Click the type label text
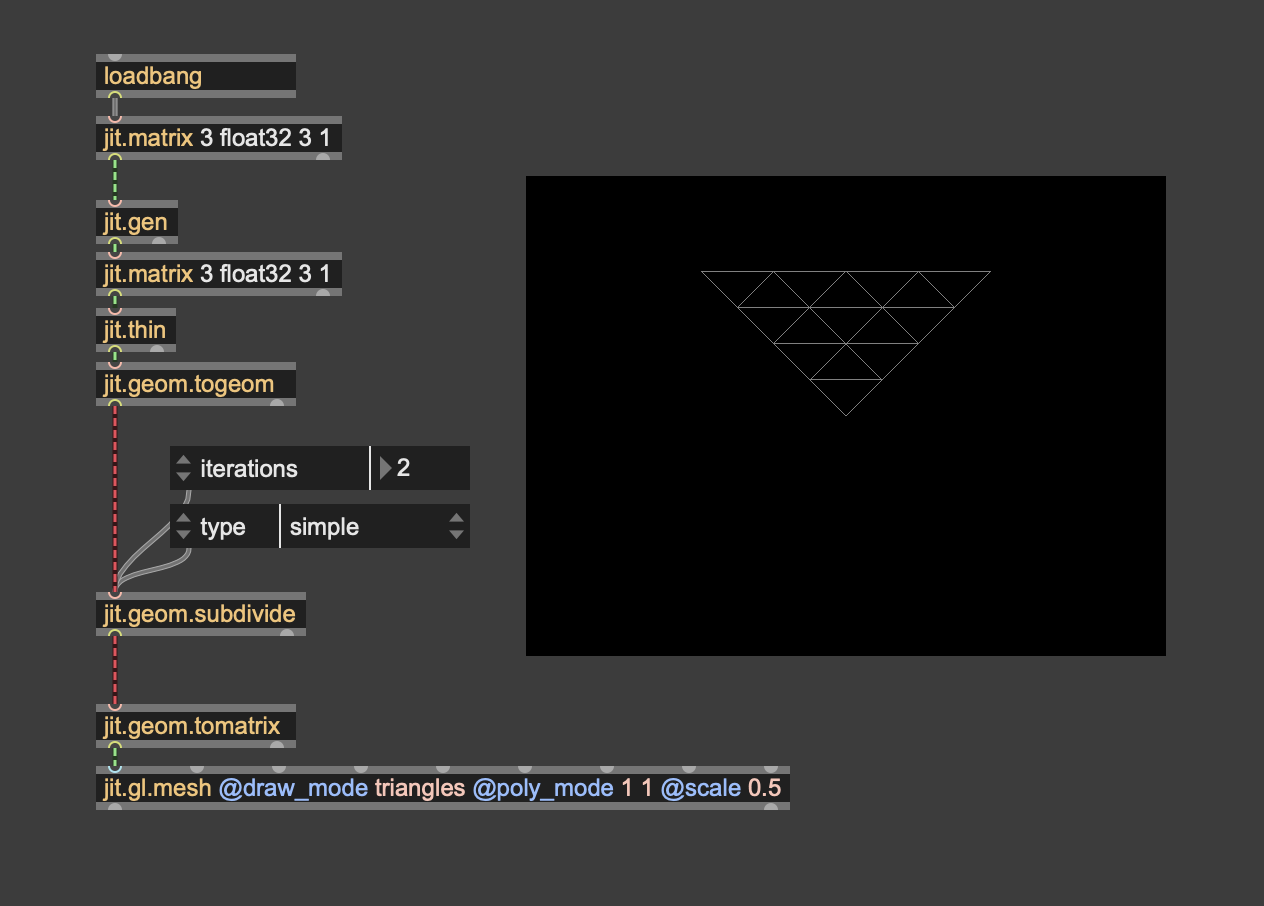 pyautogui.click(x=223, y=527)
